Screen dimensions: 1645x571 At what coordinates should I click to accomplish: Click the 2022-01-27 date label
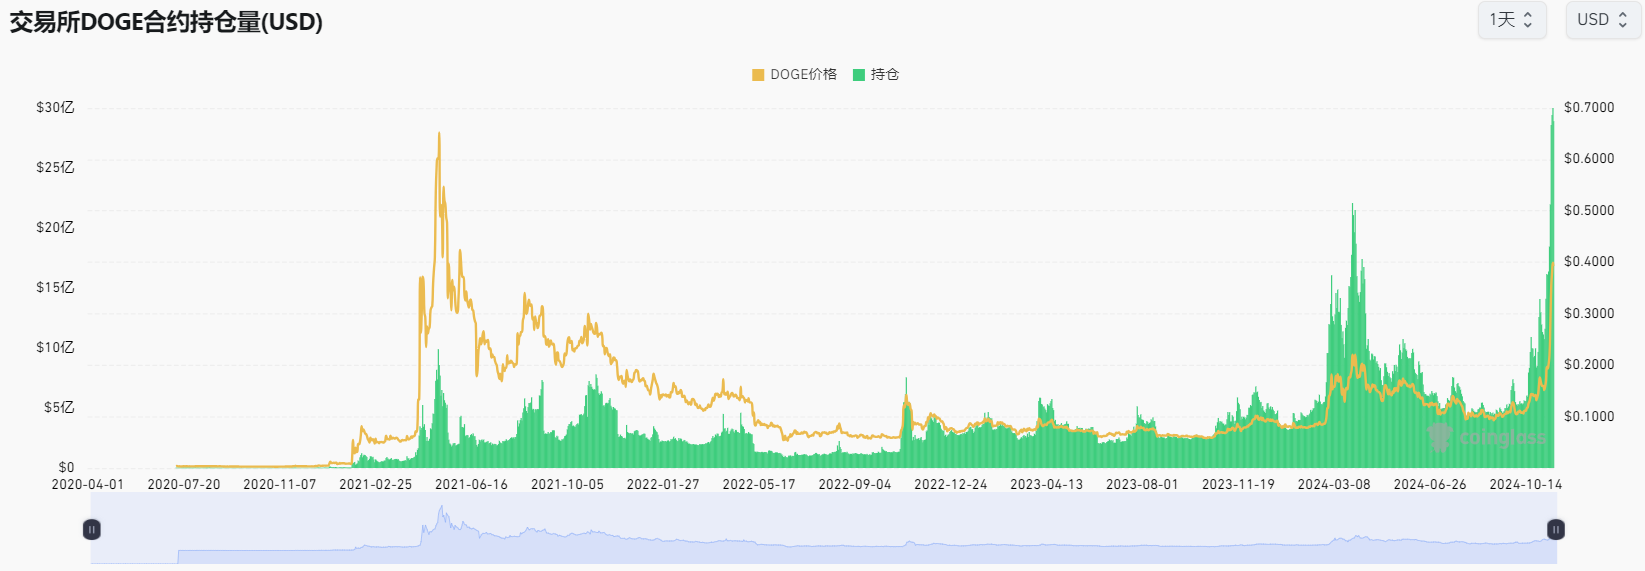(x=663, y=484)
